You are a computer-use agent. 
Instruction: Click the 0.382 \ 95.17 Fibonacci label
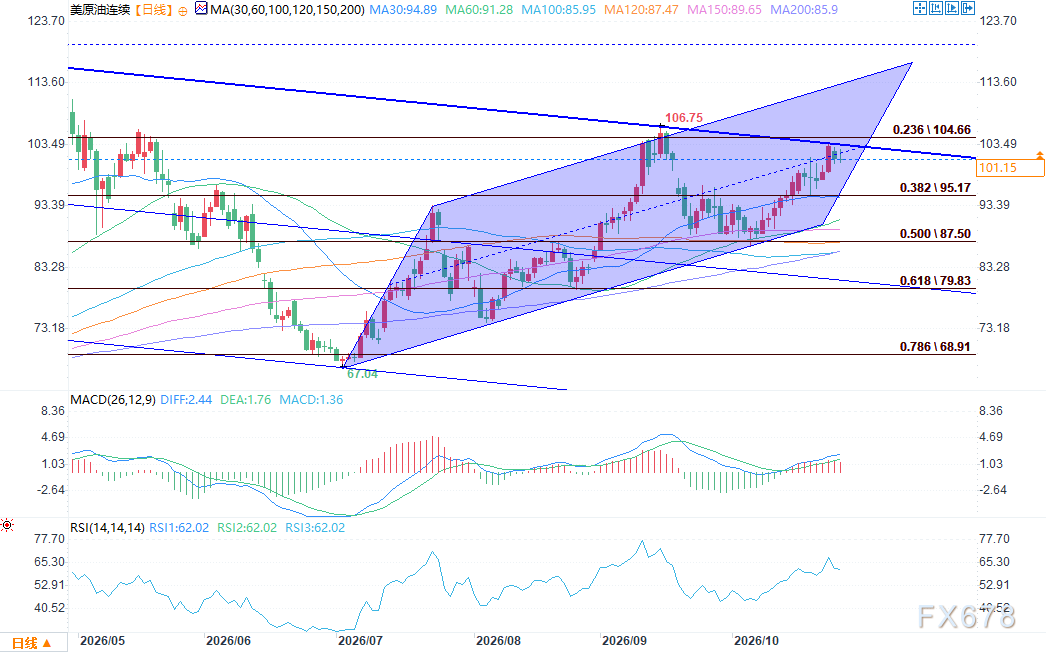pyautogui.click(x=935, y=188)
